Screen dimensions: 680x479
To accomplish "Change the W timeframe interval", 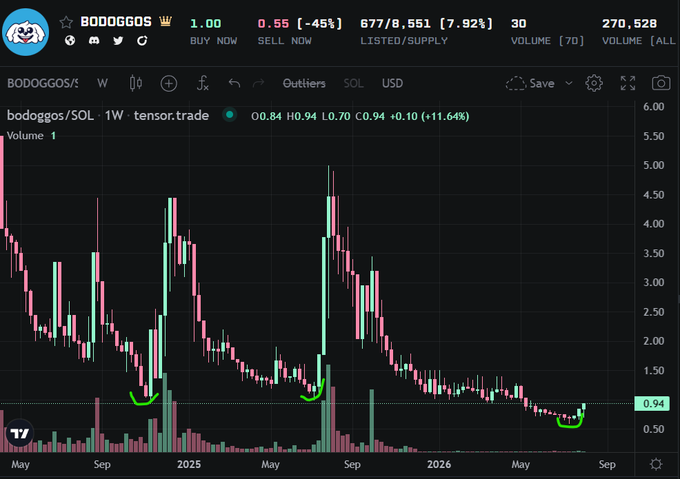I will coord(102,83).
